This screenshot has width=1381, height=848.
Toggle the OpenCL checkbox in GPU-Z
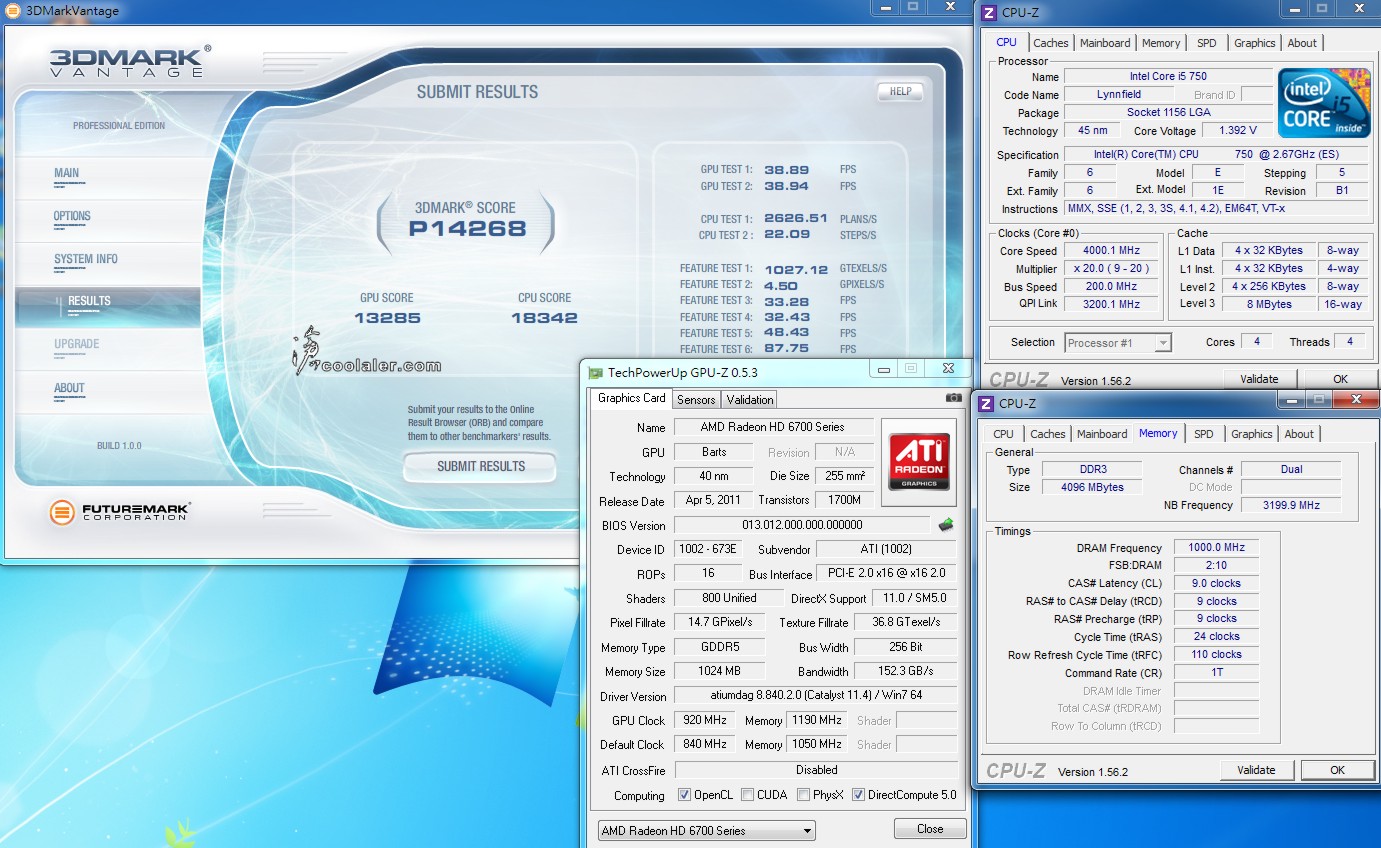[685, 795]
